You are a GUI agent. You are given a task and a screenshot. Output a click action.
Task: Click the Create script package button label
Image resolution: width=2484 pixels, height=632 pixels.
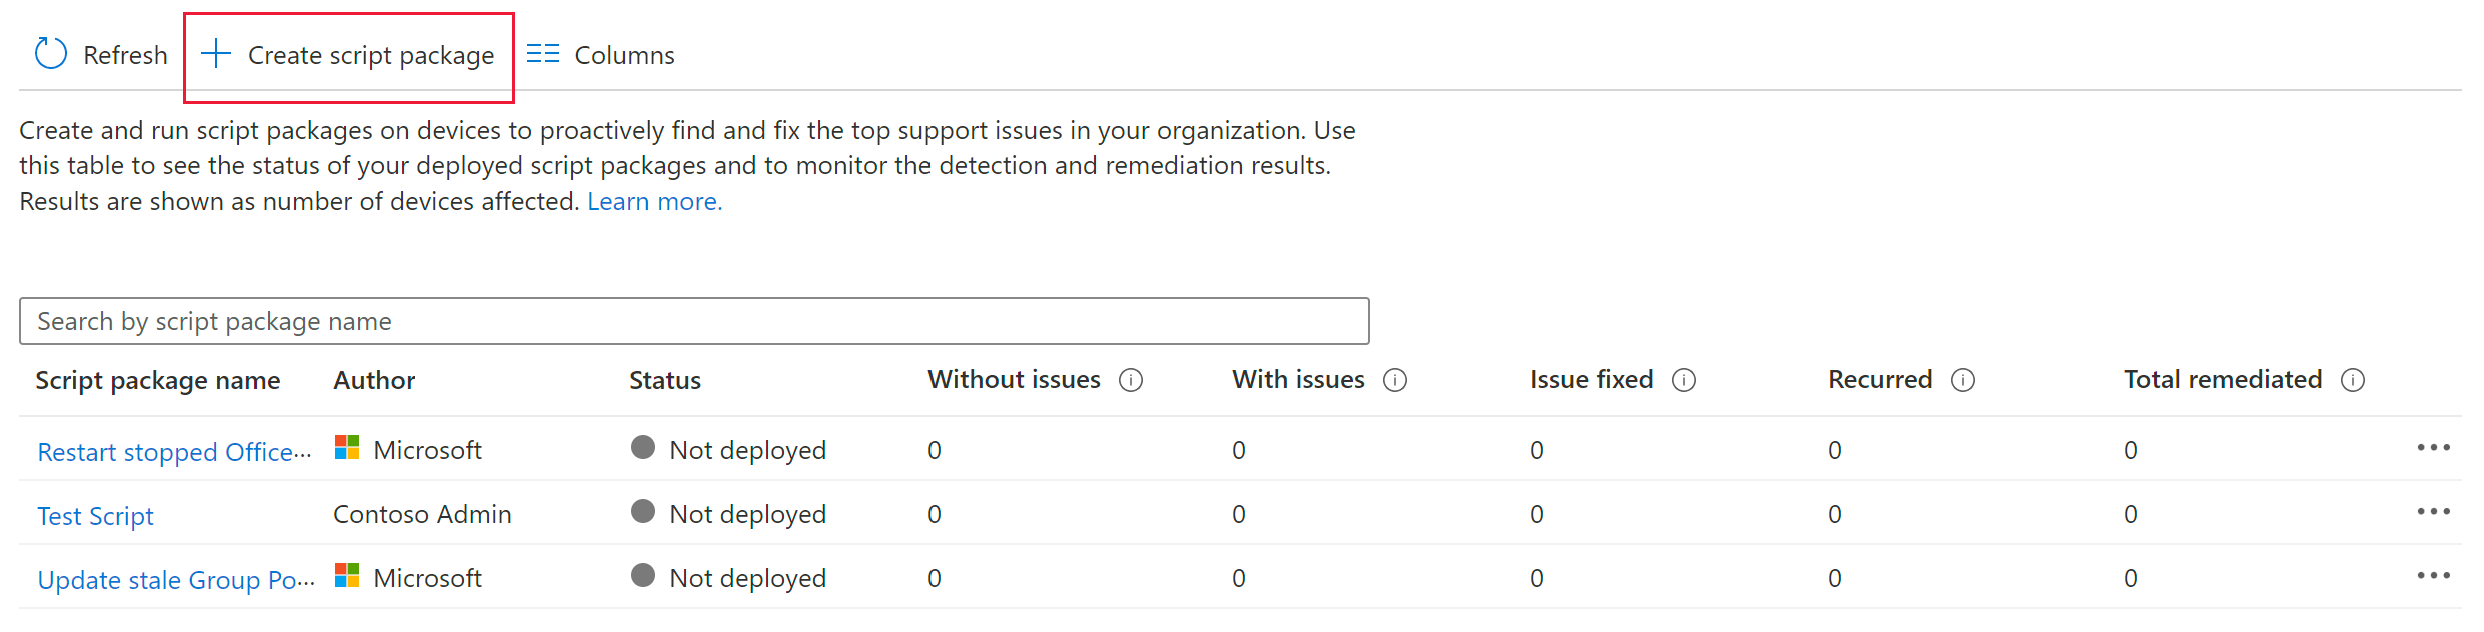(x=371, y=55)
